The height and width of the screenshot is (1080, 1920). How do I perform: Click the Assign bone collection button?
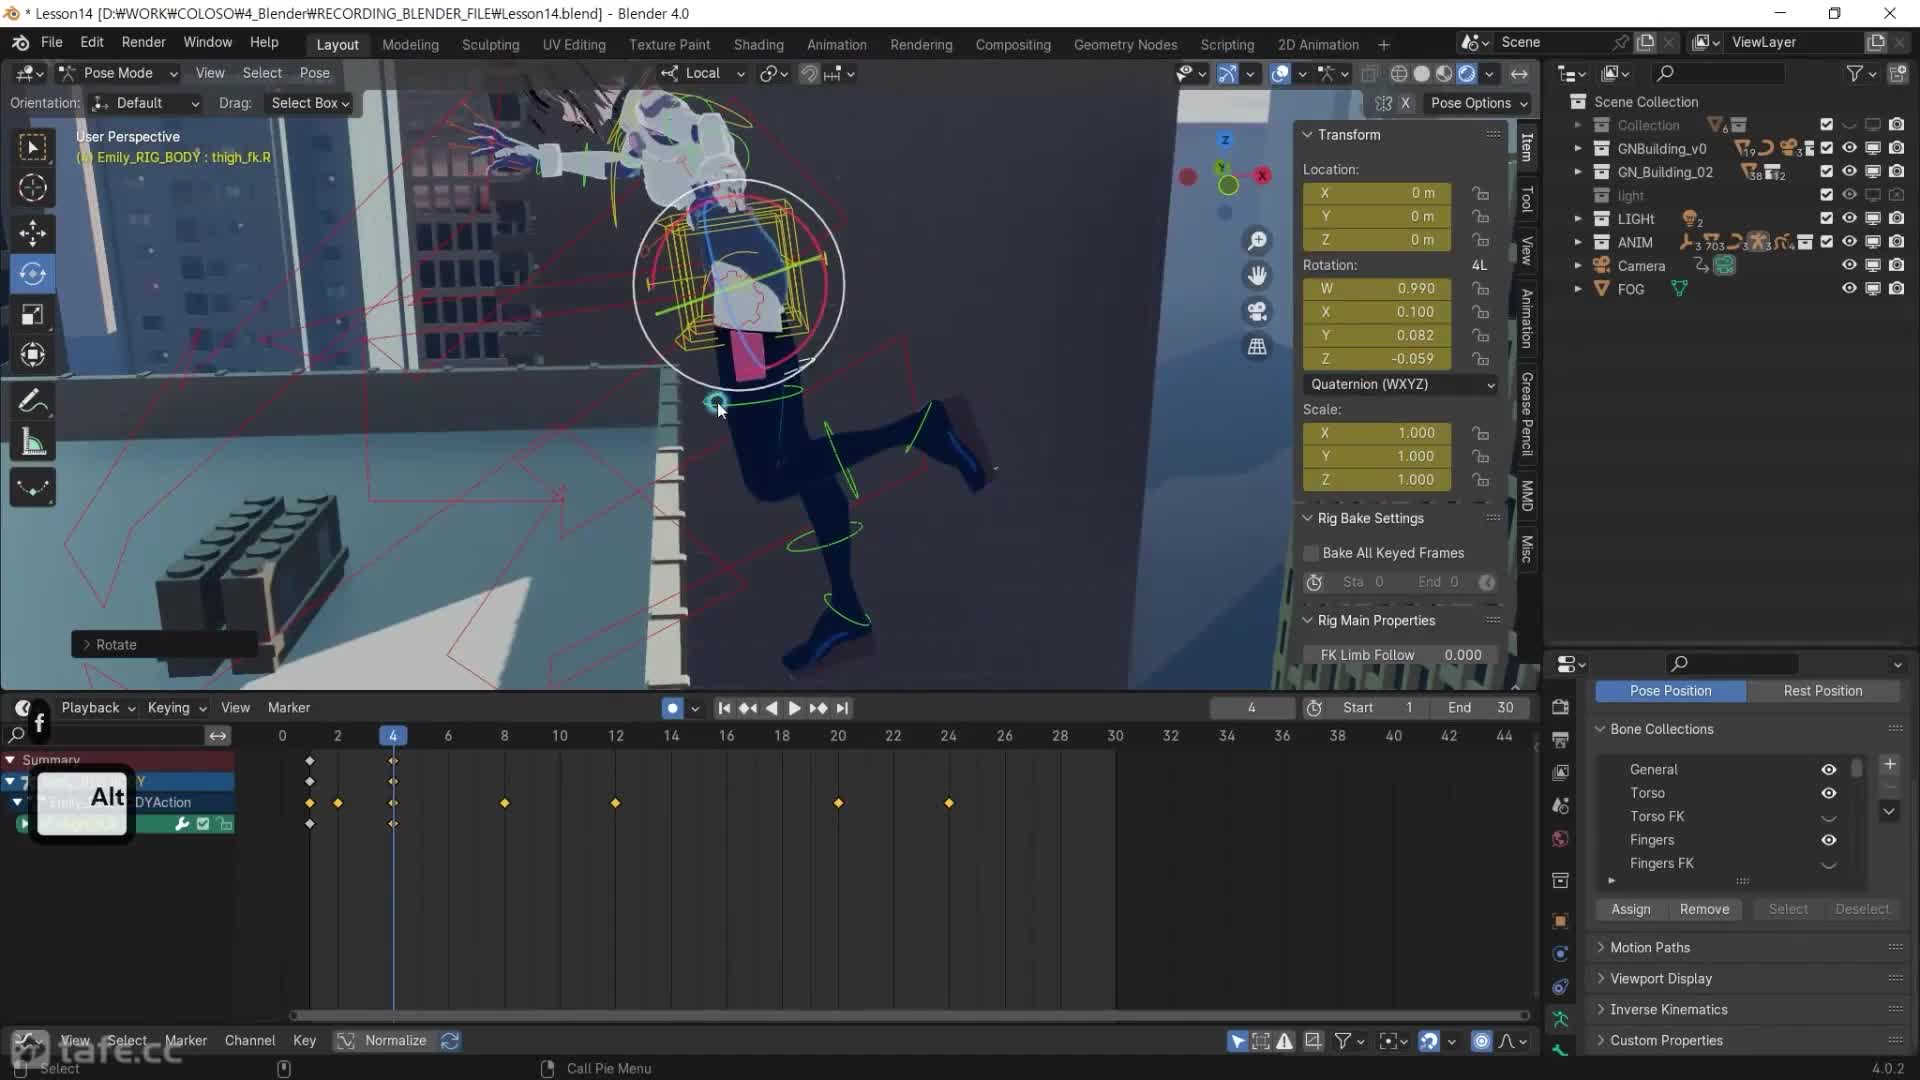tap(1630, 909)
